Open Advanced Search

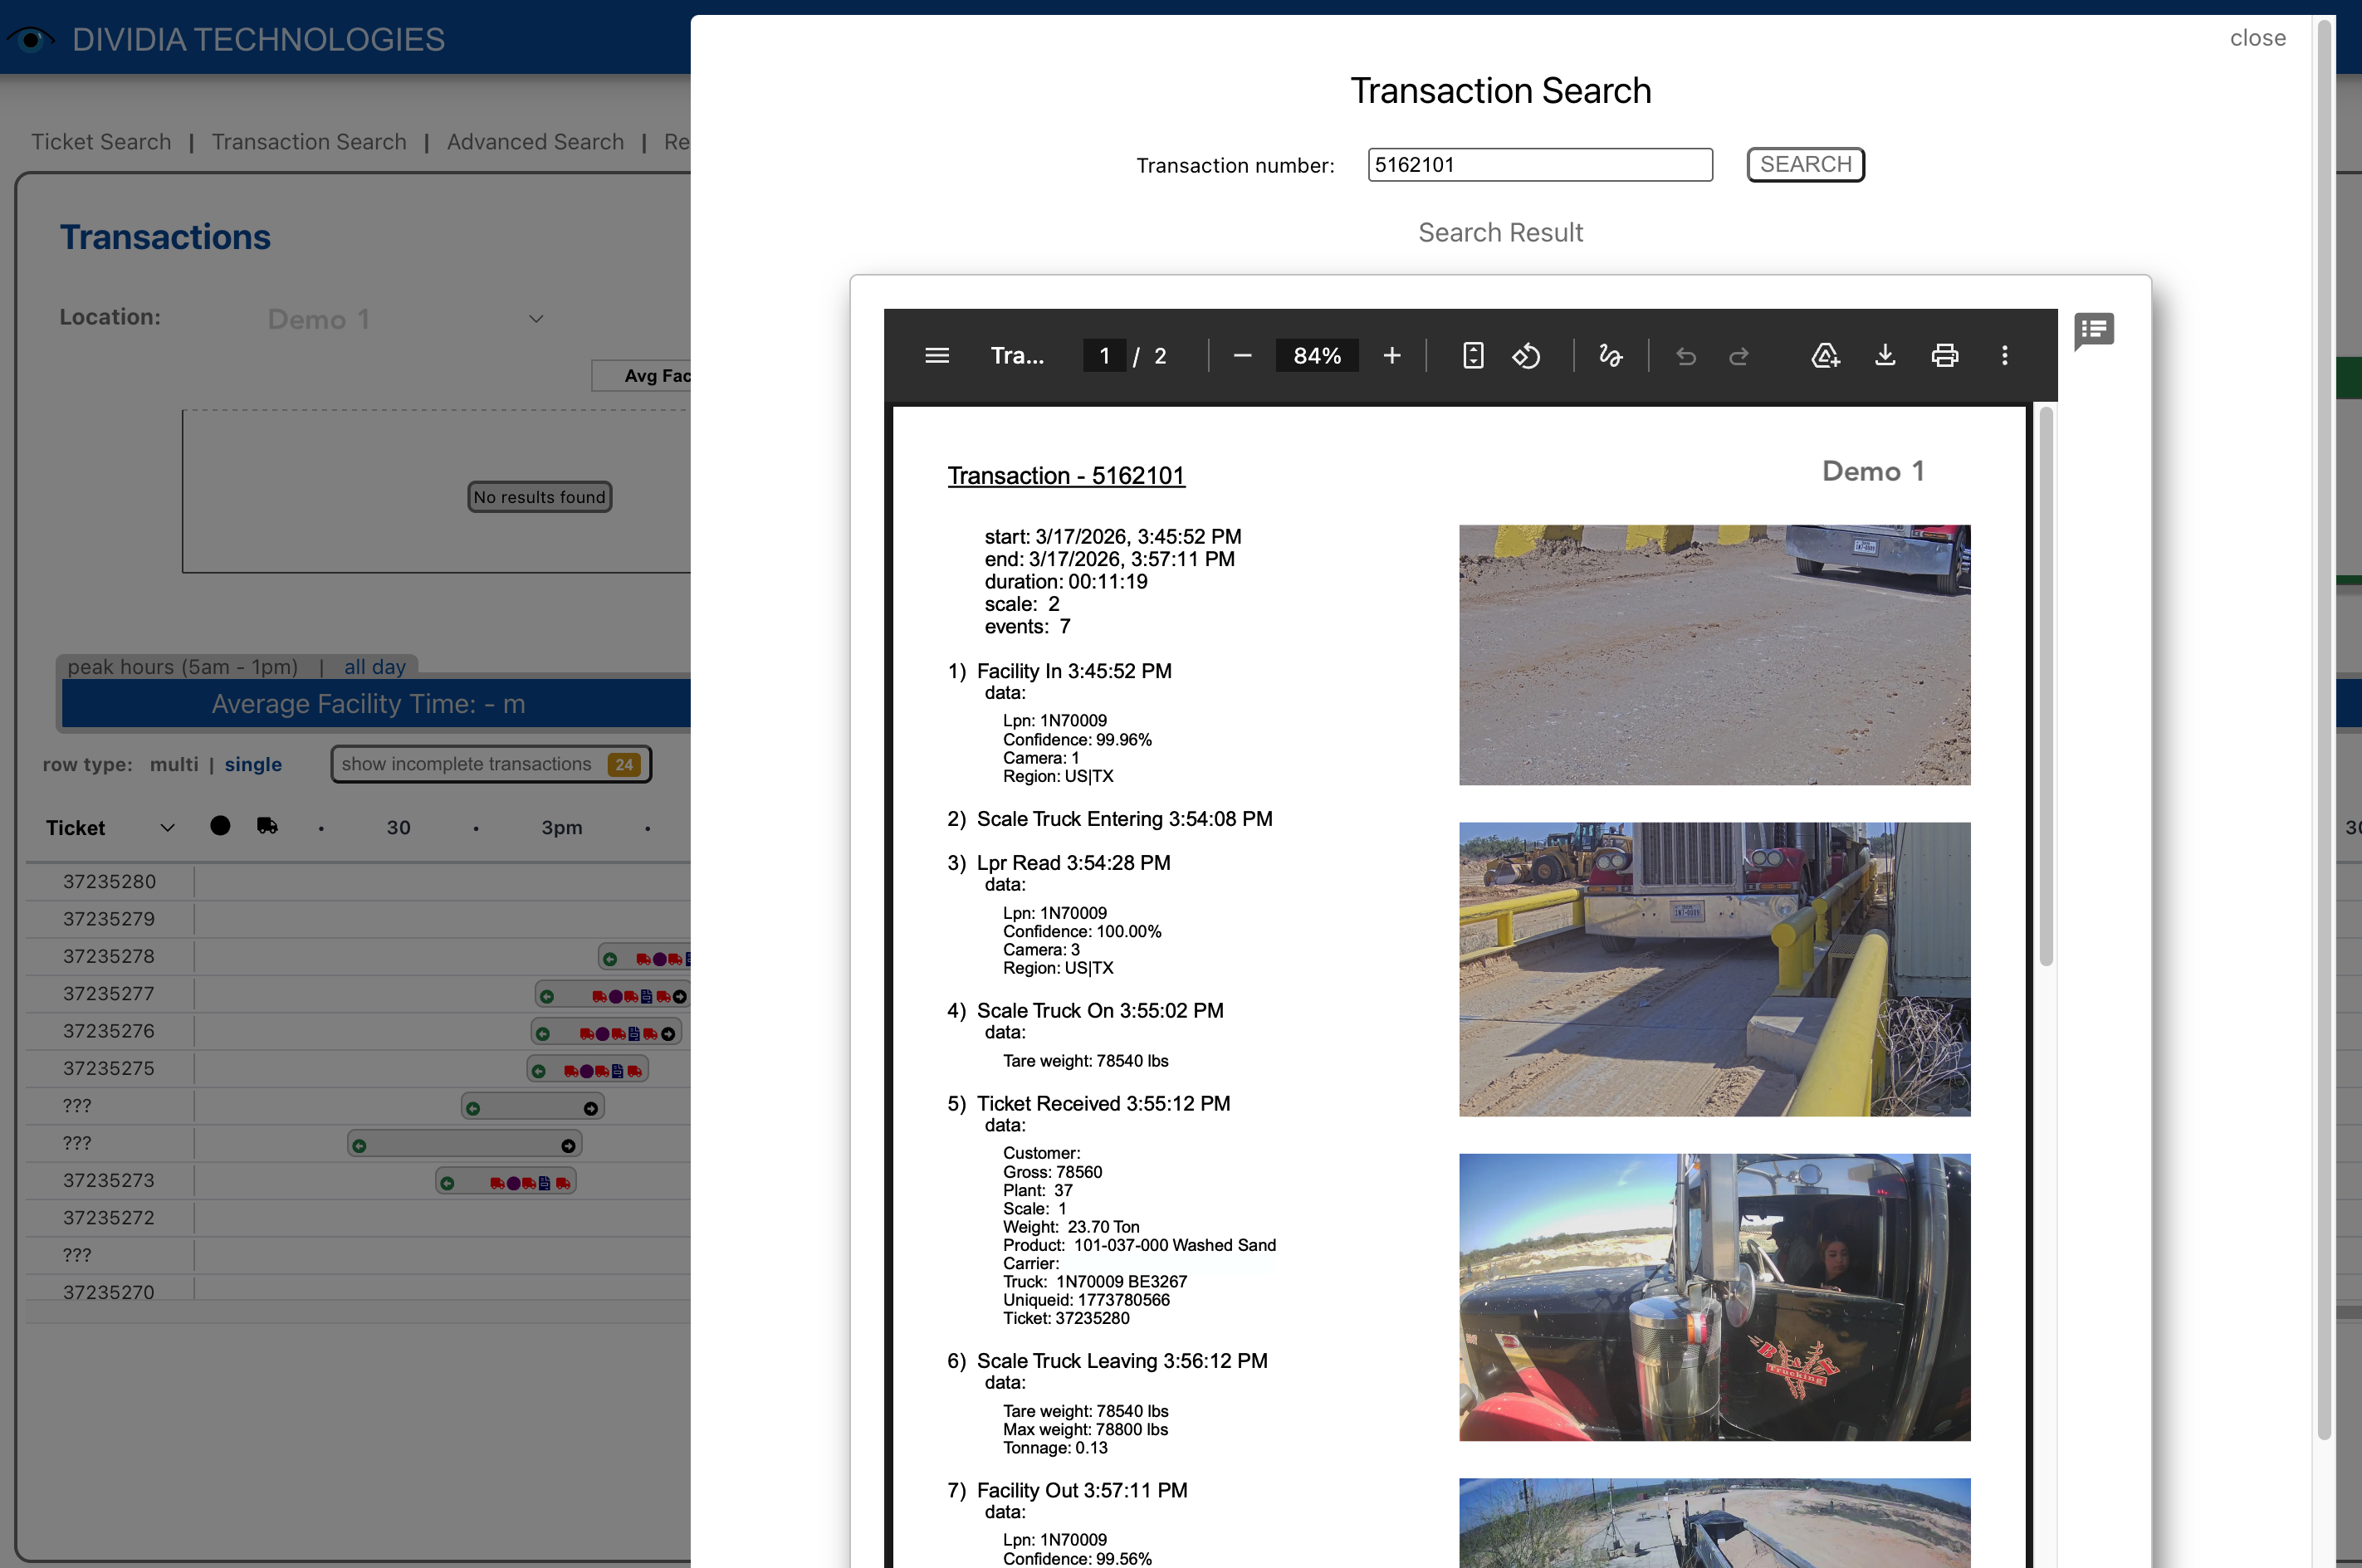pyautogui.click(x=535, y=141)
